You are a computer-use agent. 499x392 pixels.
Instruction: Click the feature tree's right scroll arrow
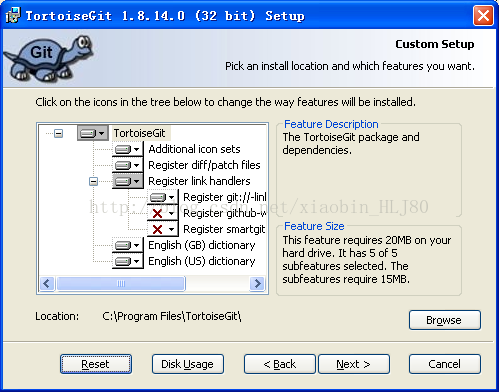tap(257, 284)
